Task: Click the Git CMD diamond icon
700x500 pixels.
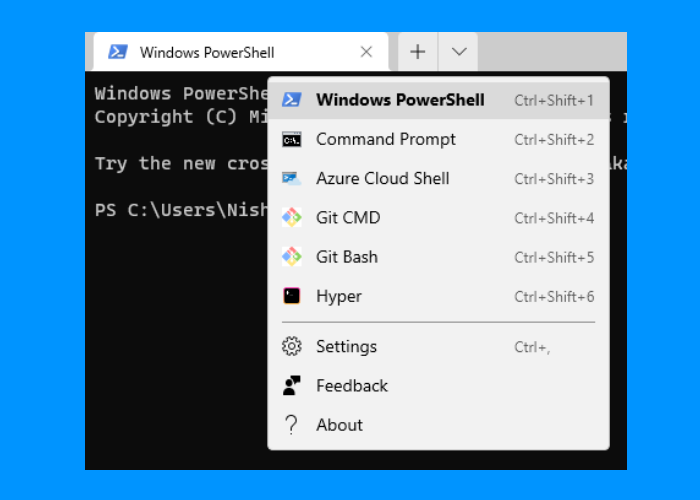Action: coord(292,217)
